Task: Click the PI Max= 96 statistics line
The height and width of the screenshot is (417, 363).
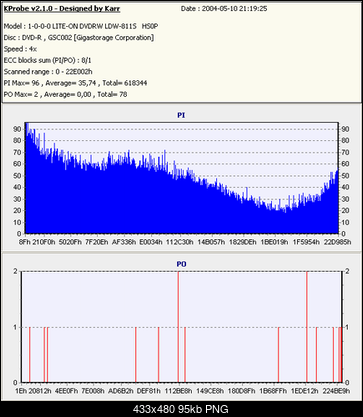Action: click(75, 83)
